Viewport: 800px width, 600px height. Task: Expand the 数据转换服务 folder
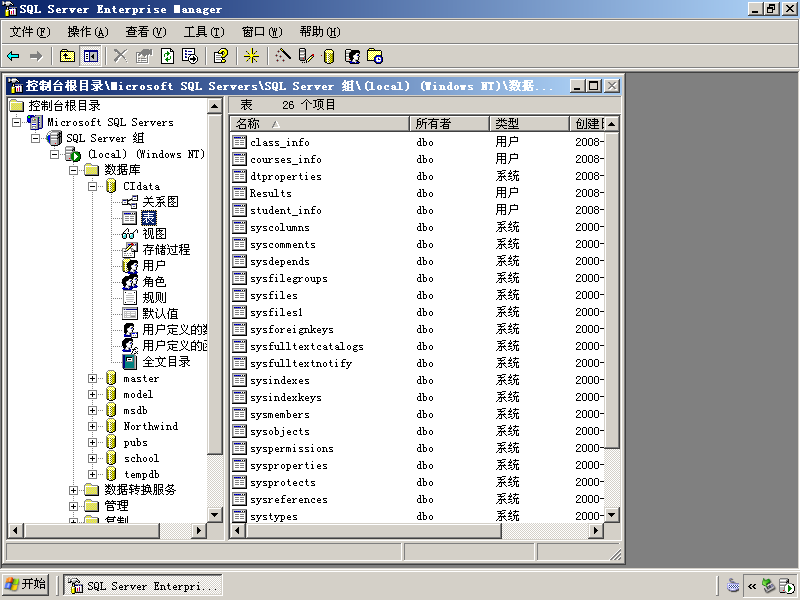[73, 490]
